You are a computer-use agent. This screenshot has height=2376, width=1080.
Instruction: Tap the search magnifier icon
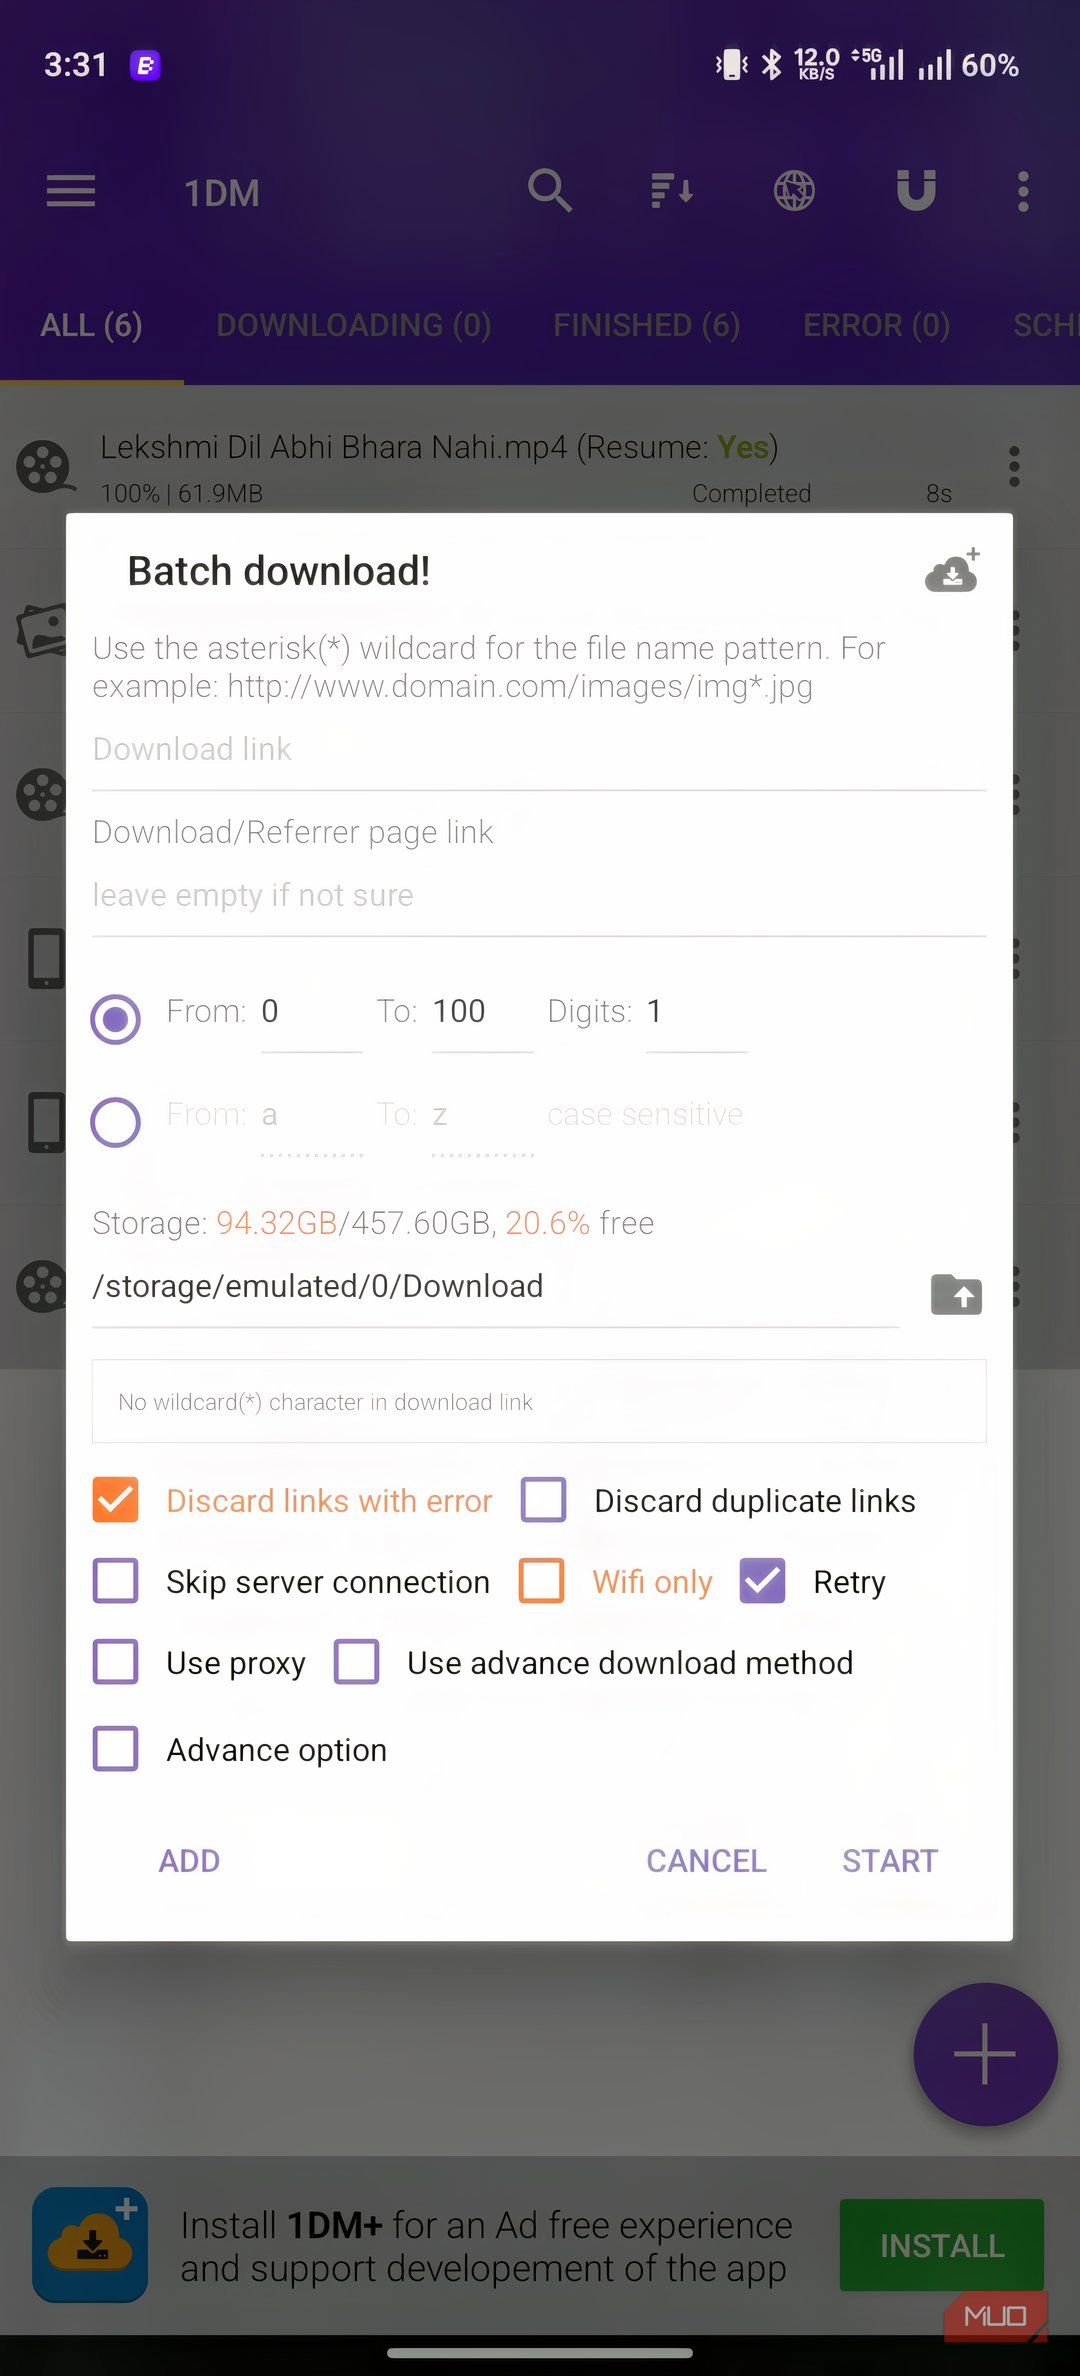click(x=550, y=190)
